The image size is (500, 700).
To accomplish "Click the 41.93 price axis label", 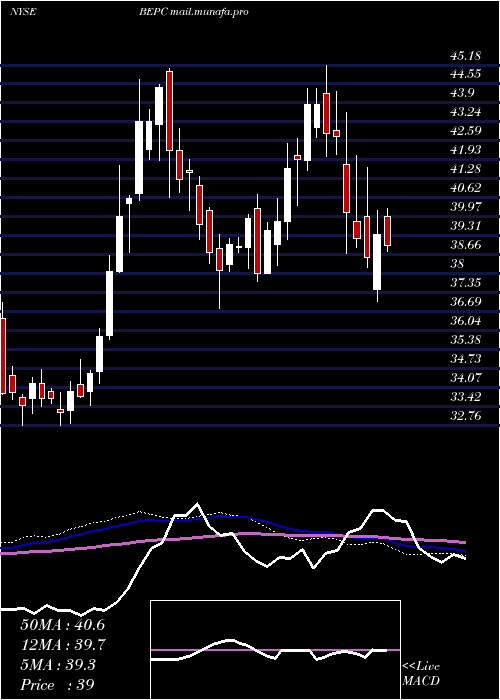I will [466, 150].
